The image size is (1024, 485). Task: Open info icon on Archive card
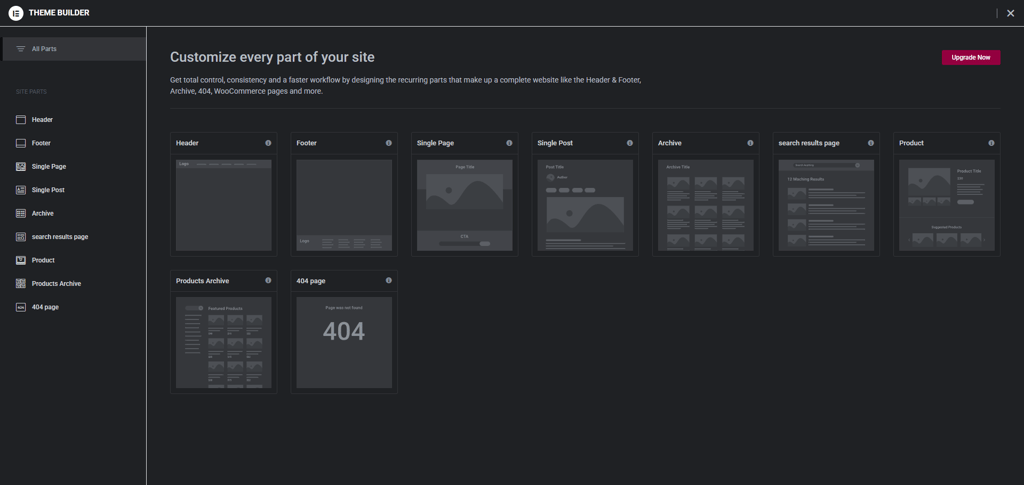[x=750, y=143]
